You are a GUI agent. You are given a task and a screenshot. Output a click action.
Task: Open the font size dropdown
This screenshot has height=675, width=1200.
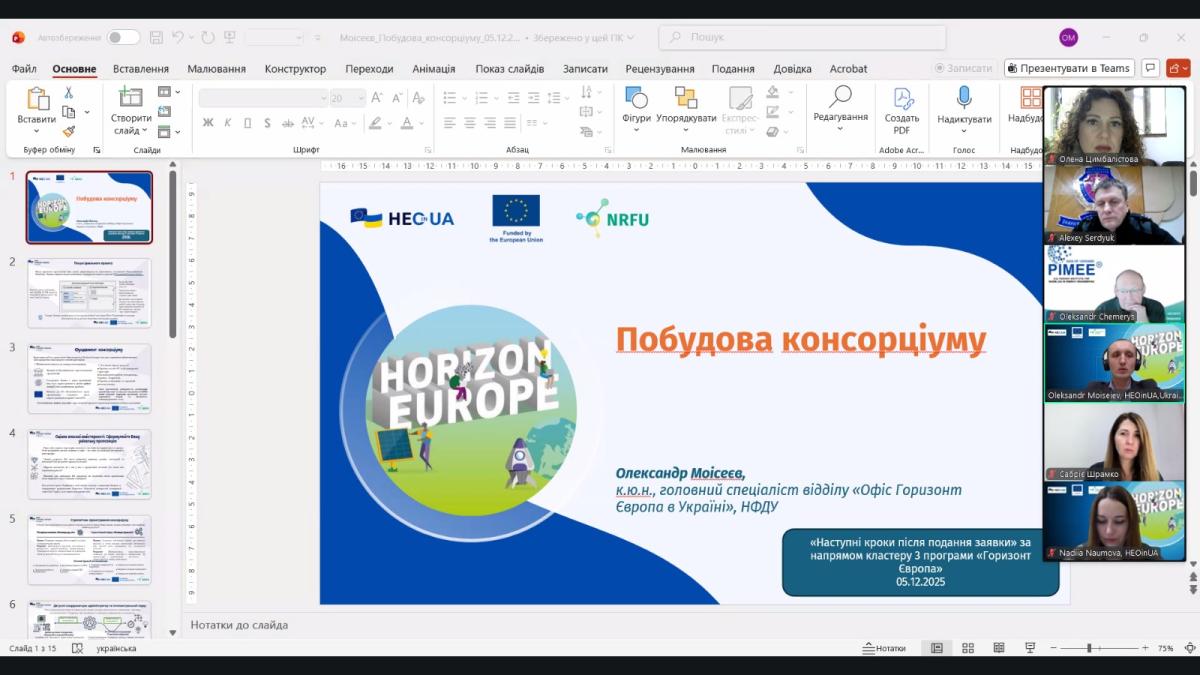[x=361, y=98]
